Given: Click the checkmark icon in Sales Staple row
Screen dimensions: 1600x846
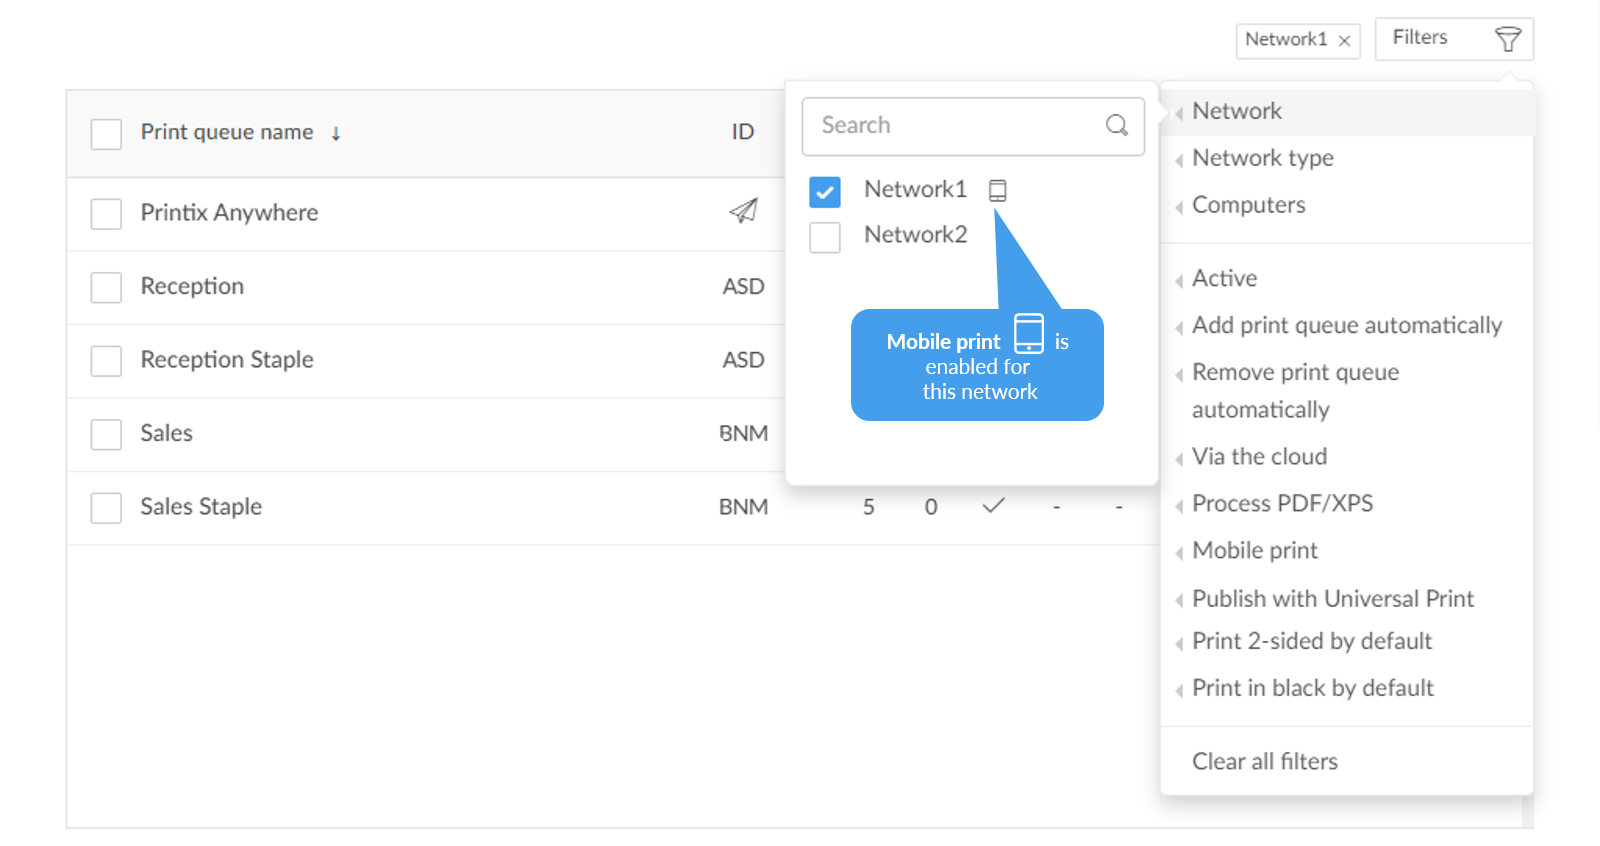Looking at the screenshot, I should (993, 506).
